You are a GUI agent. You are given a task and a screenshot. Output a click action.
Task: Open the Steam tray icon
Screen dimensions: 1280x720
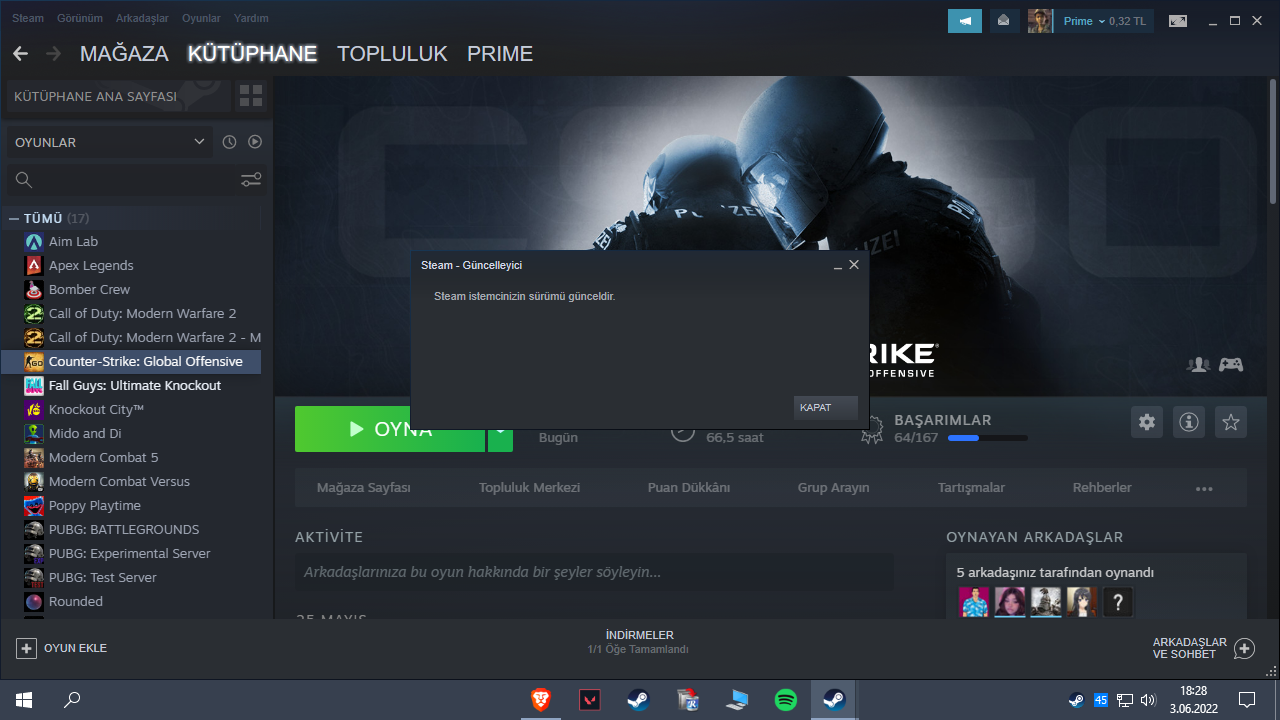pyautogui.click(x=1076, y=700)
